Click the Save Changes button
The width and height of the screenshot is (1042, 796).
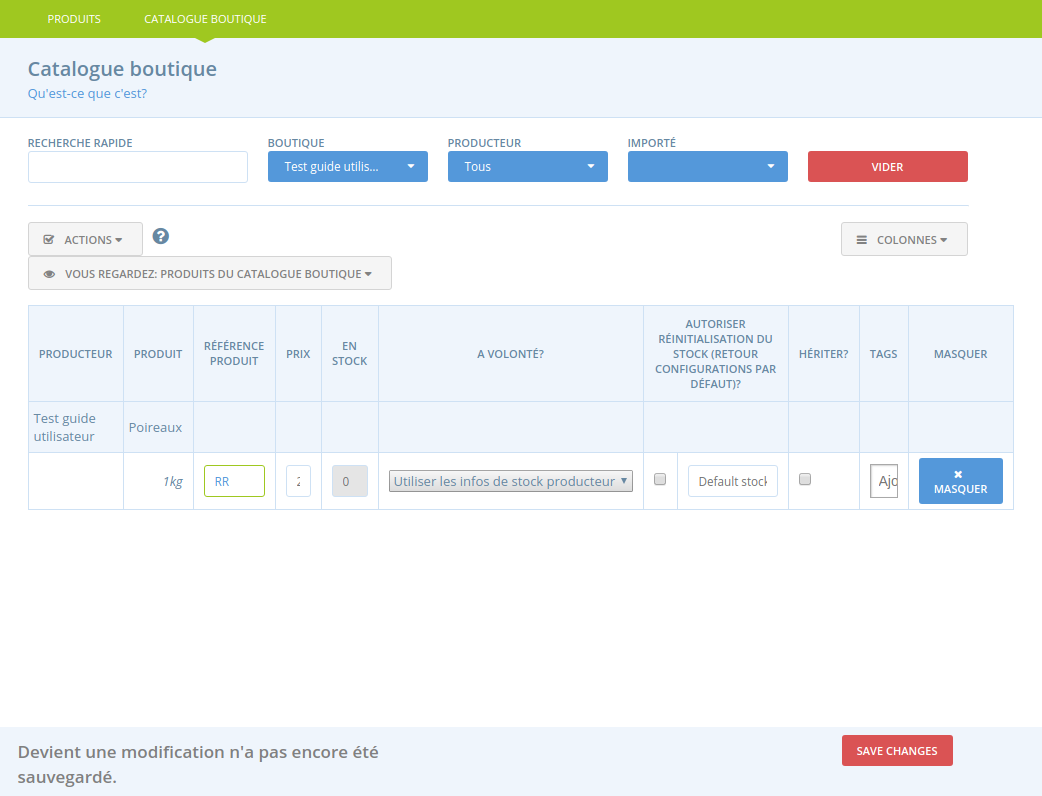coord(897,751)
